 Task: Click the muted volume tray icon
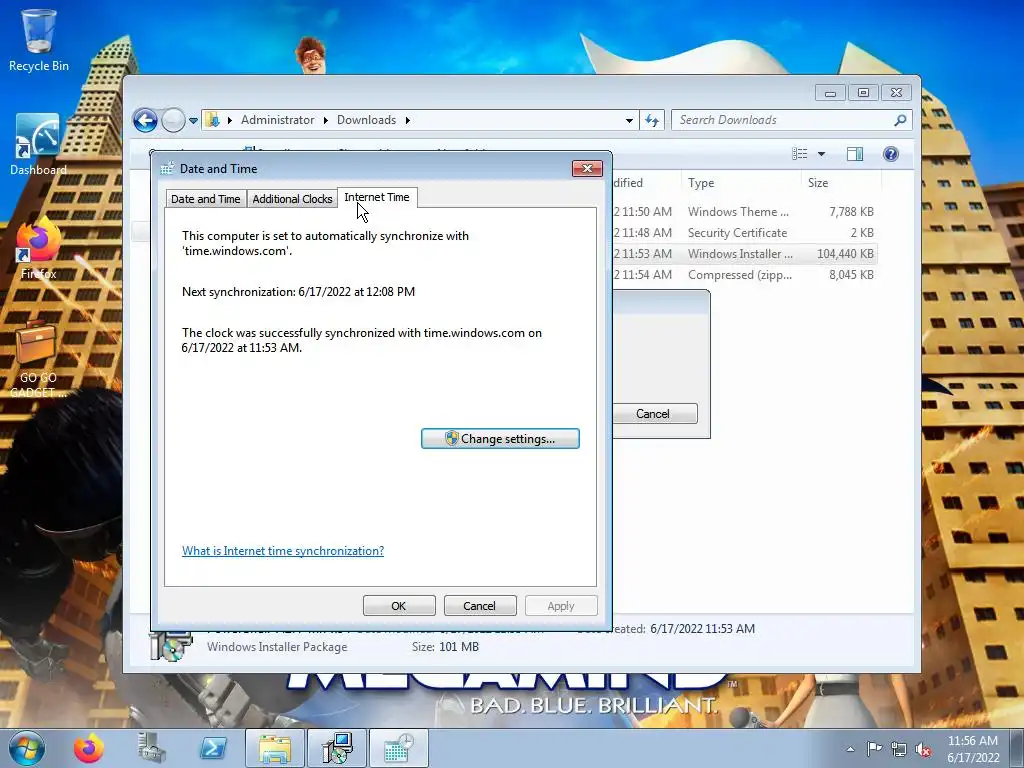click(923, 749)
